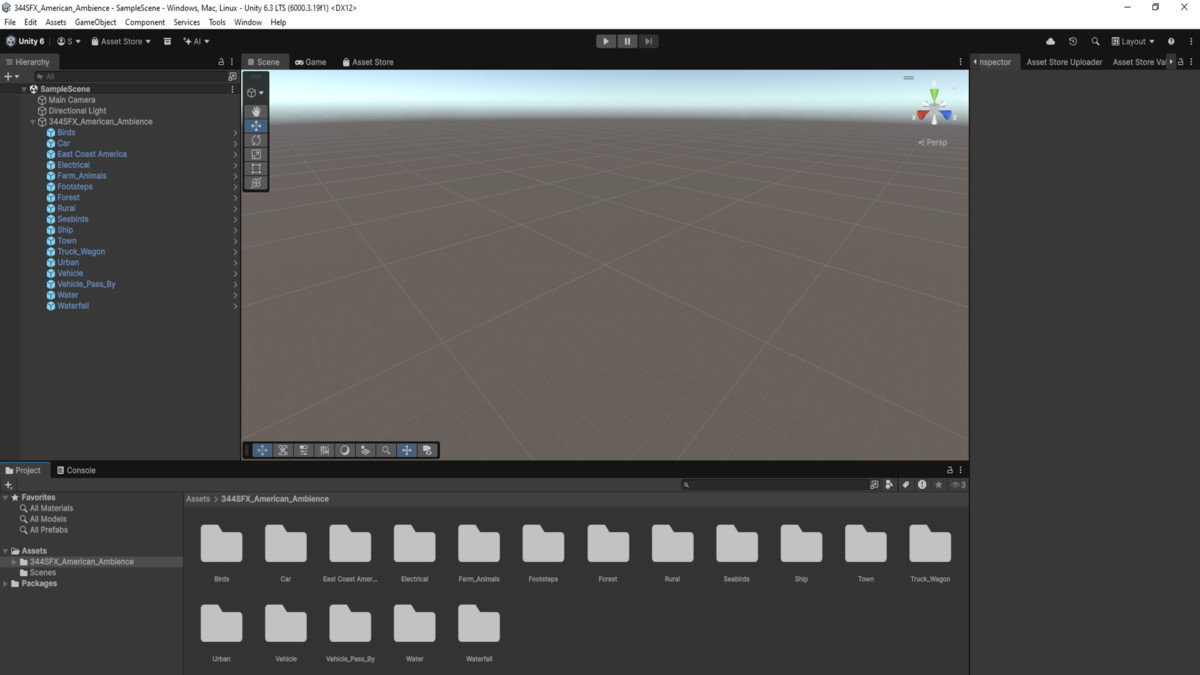Image resolution: width=1200 pixels, height=675 pixels.
Task: Collapse the 344SFX_American_Ambience hierarchy object
Action: pyautogui.click(x=32, y=122)
